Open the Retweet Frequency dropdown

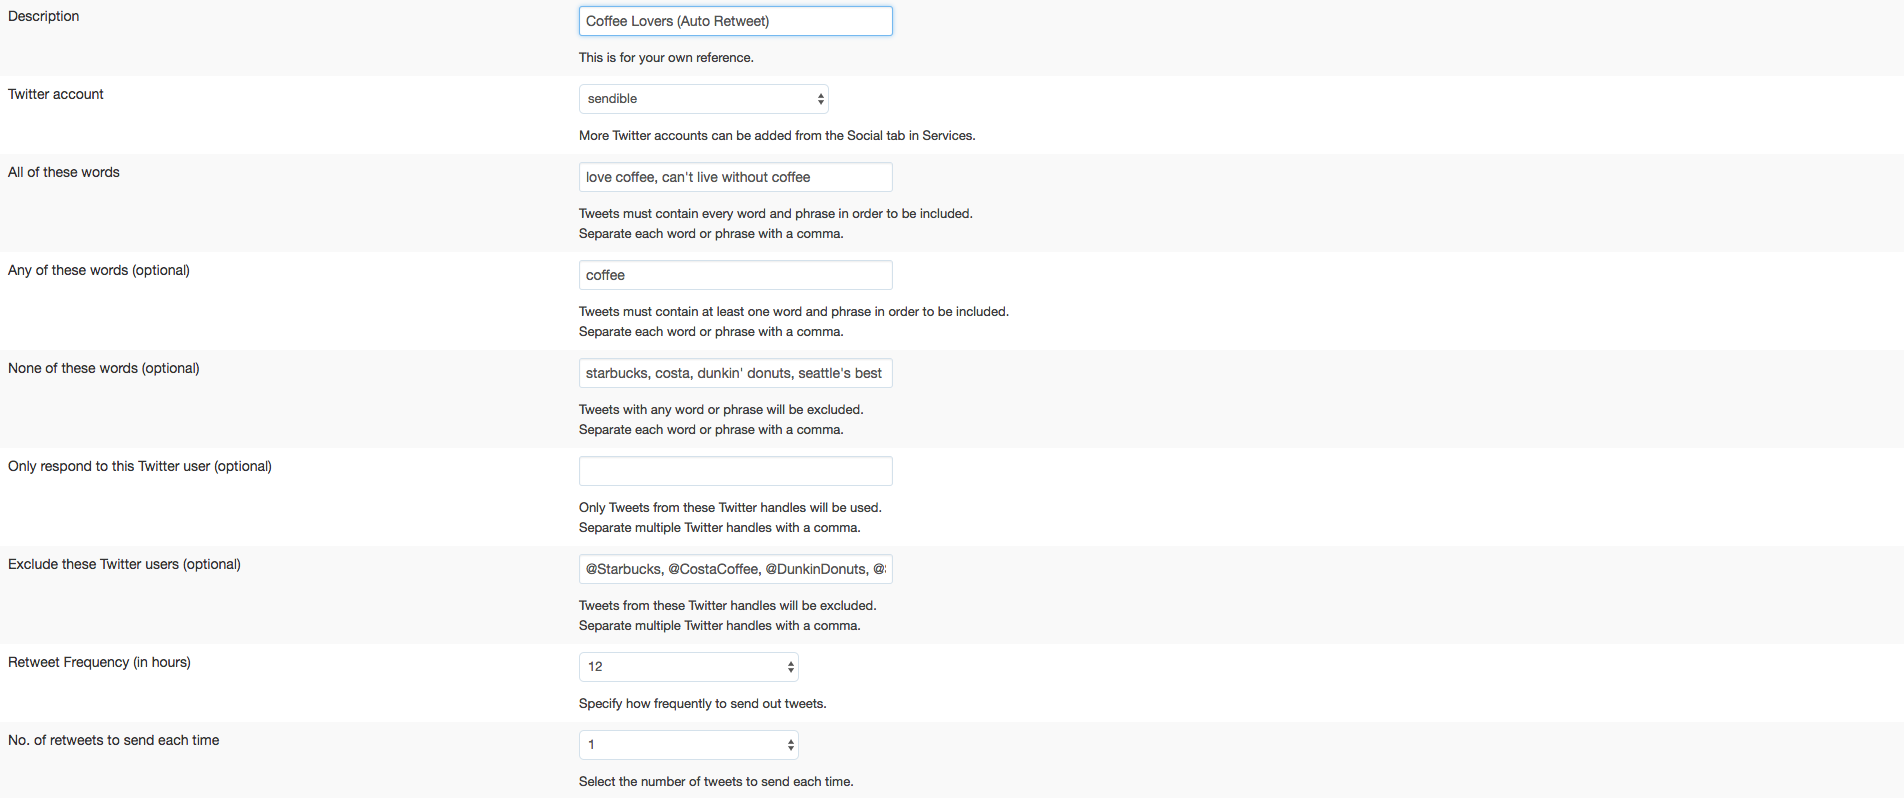pos(688,666)
